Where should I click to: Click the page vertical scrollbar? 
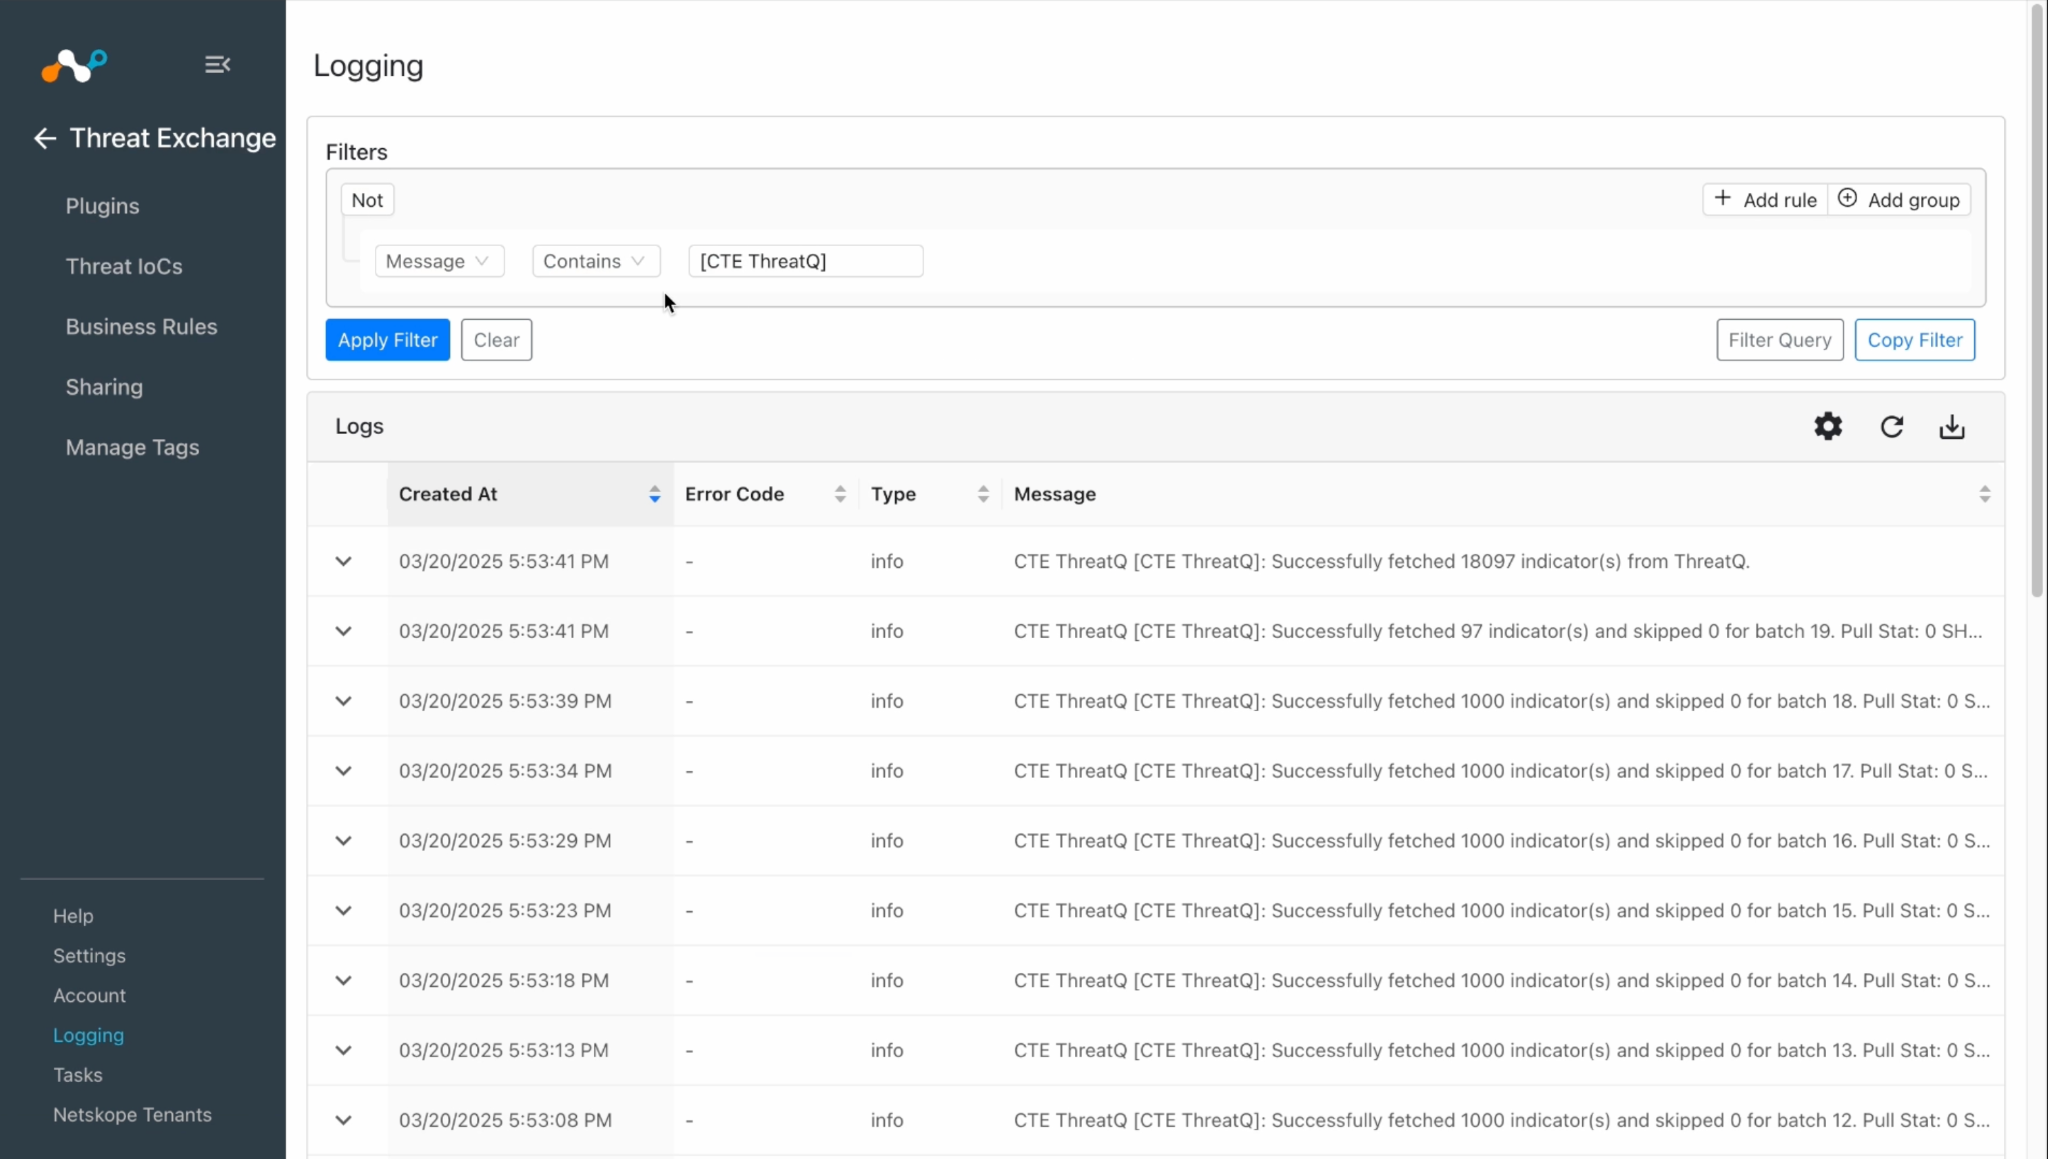pos(2037,300)
